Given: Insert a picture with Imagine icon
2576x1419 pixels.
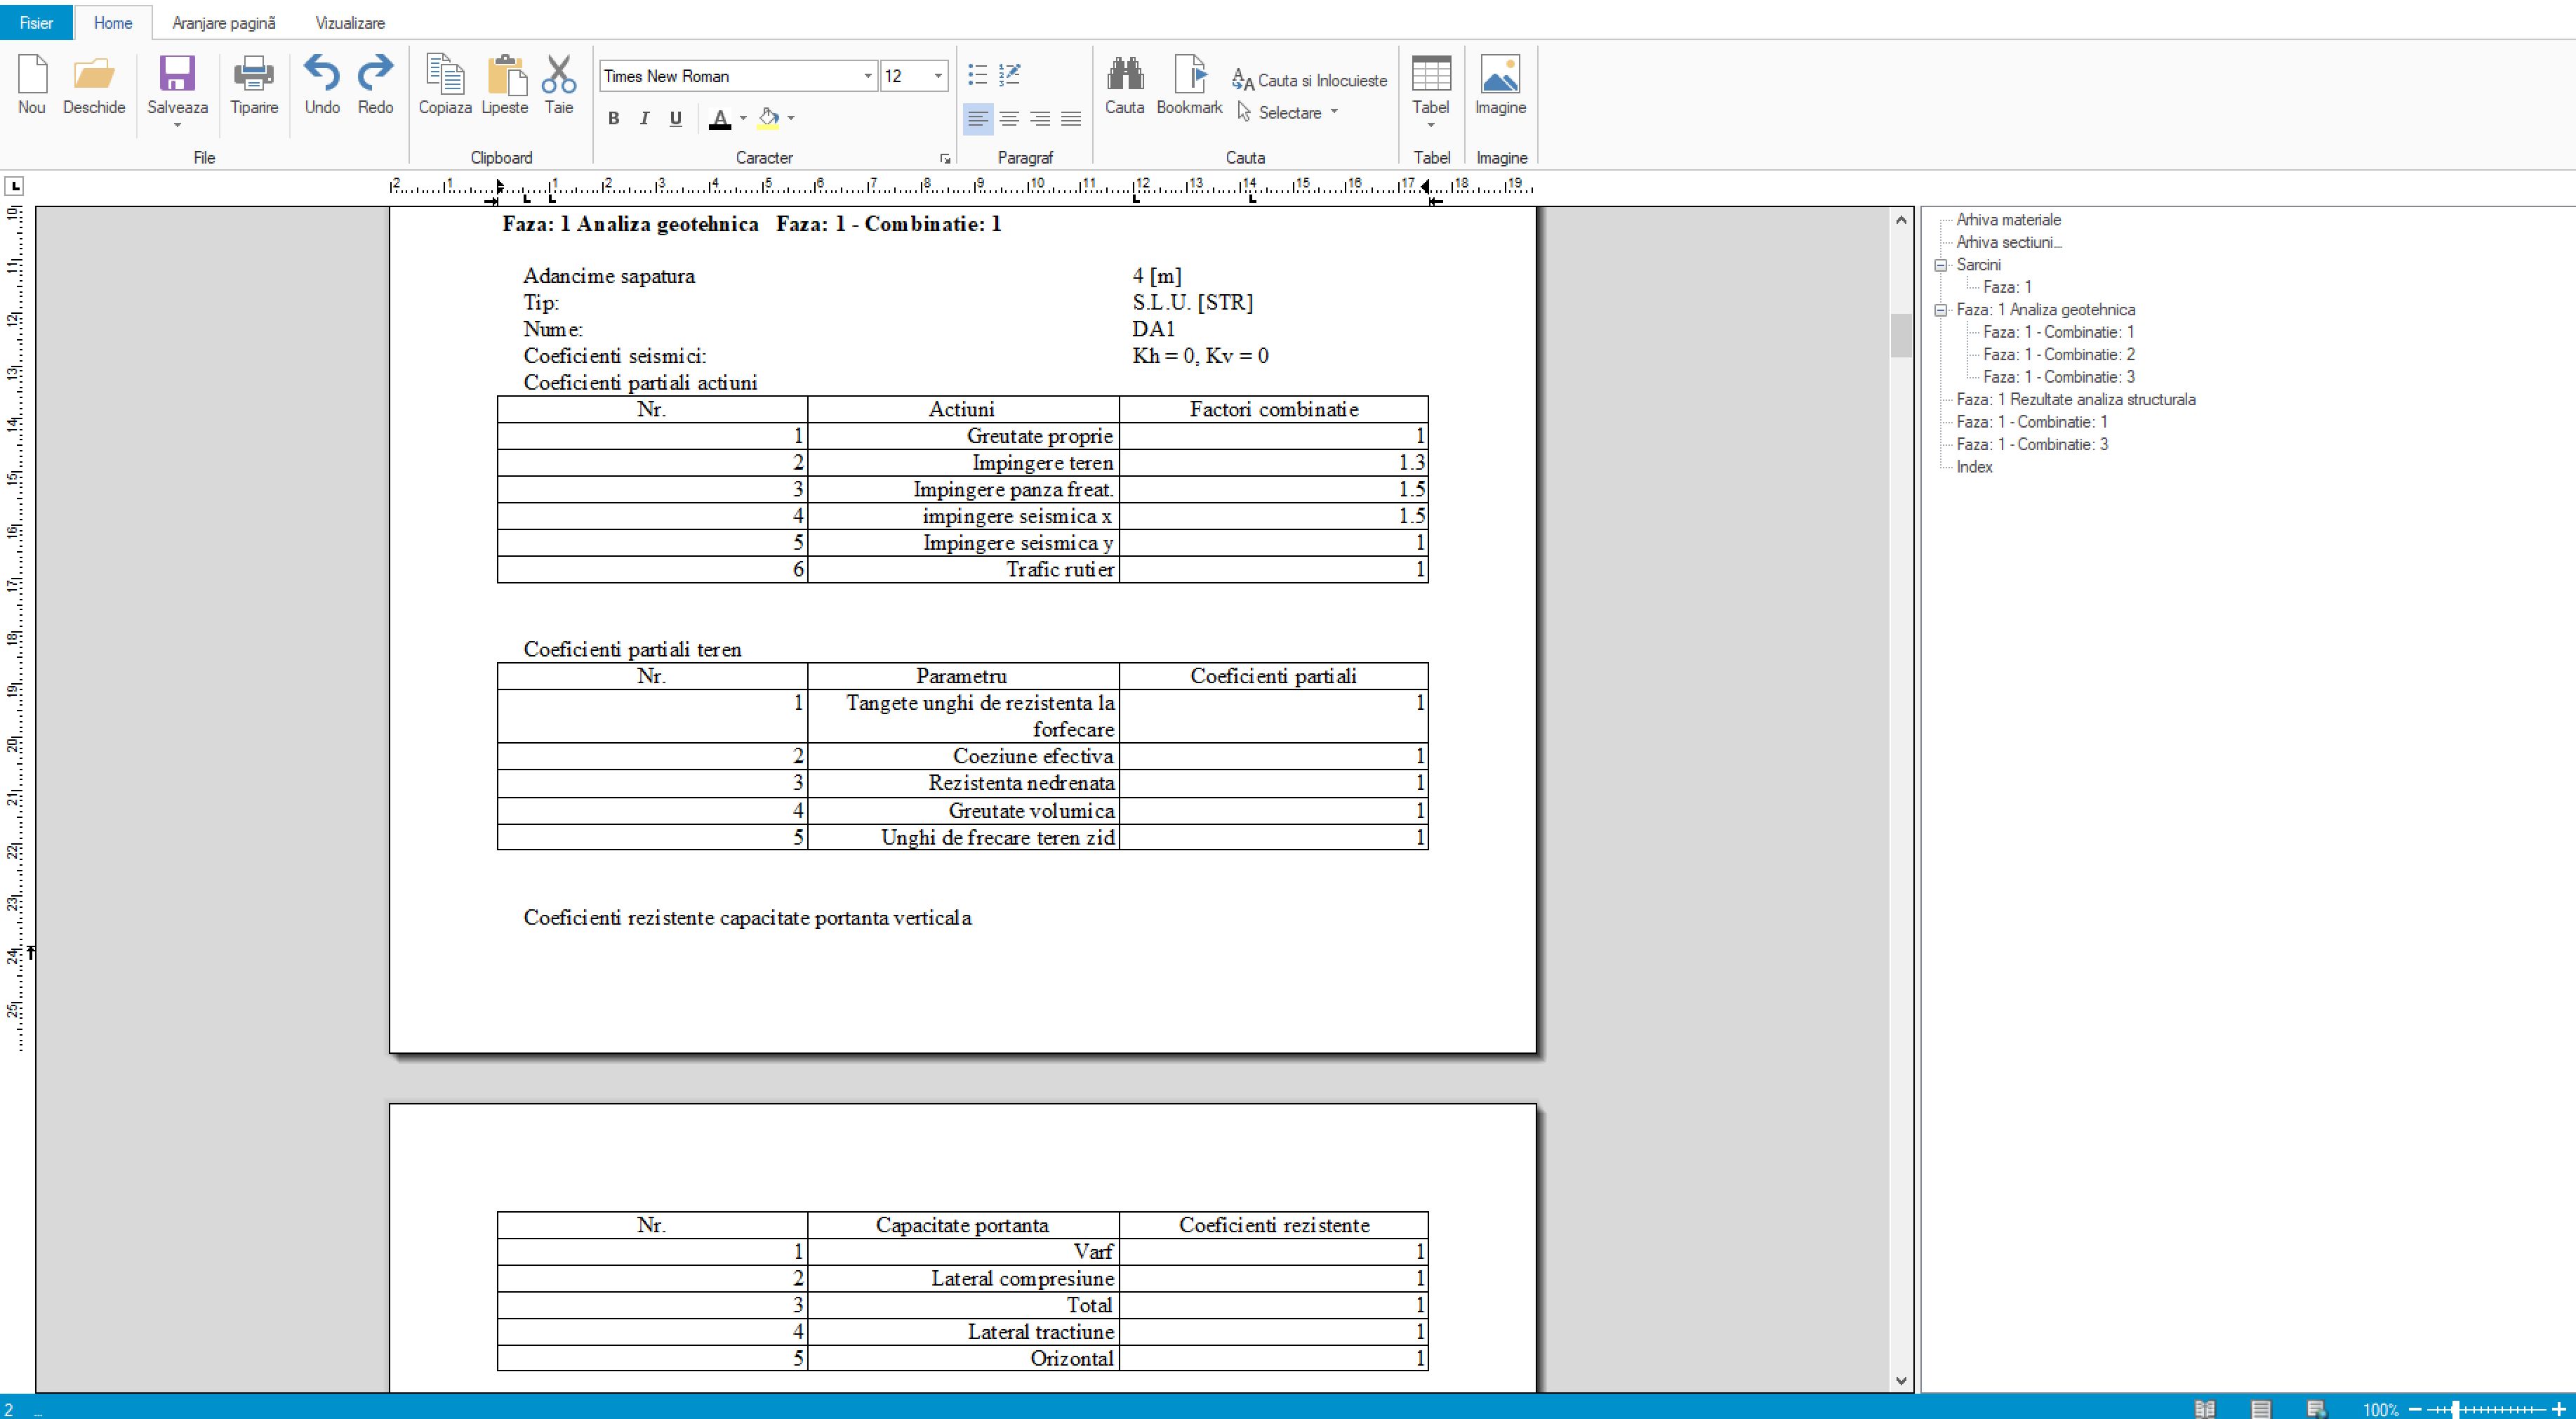Looking at the screenshot, I should (x=1500, y=75).
